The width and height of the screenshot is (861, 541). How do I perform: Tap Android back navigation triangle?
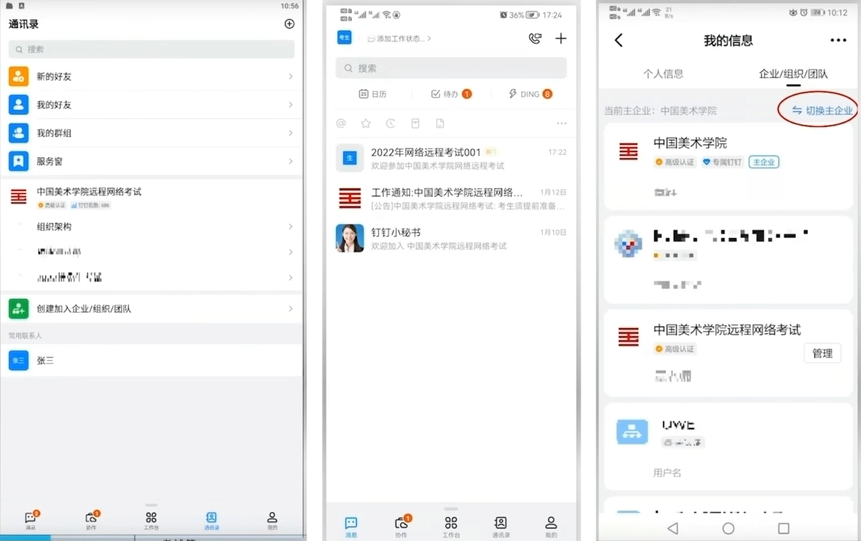click(x=673, y=528)
